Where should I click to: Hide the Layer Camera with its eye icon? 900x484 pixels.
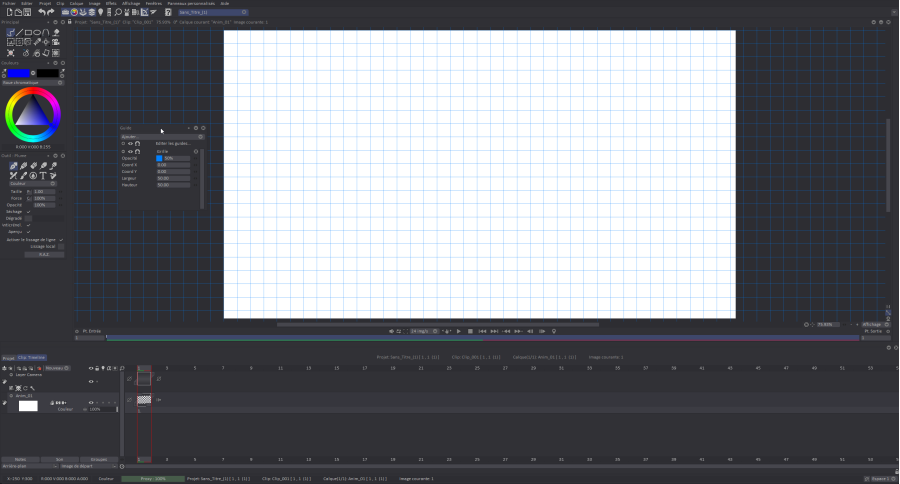[91, 381]
